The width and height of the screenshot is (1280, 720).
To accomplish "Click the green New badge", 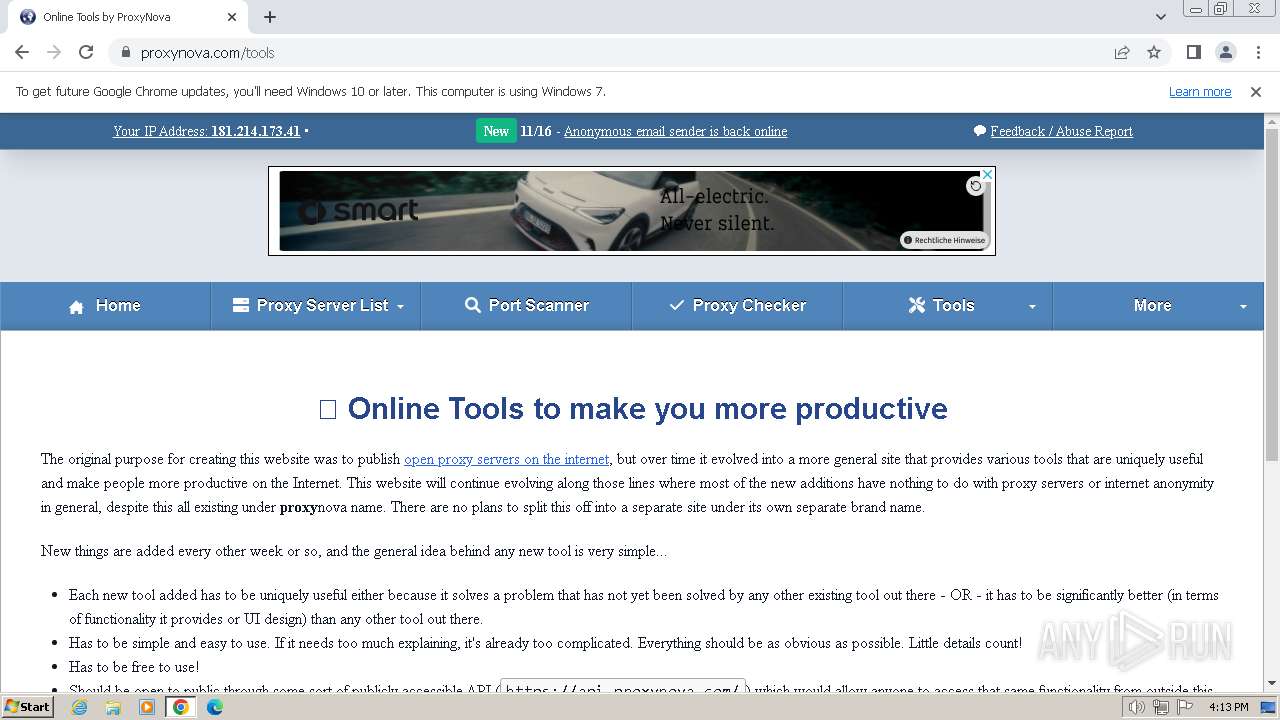I will (496, 131).
